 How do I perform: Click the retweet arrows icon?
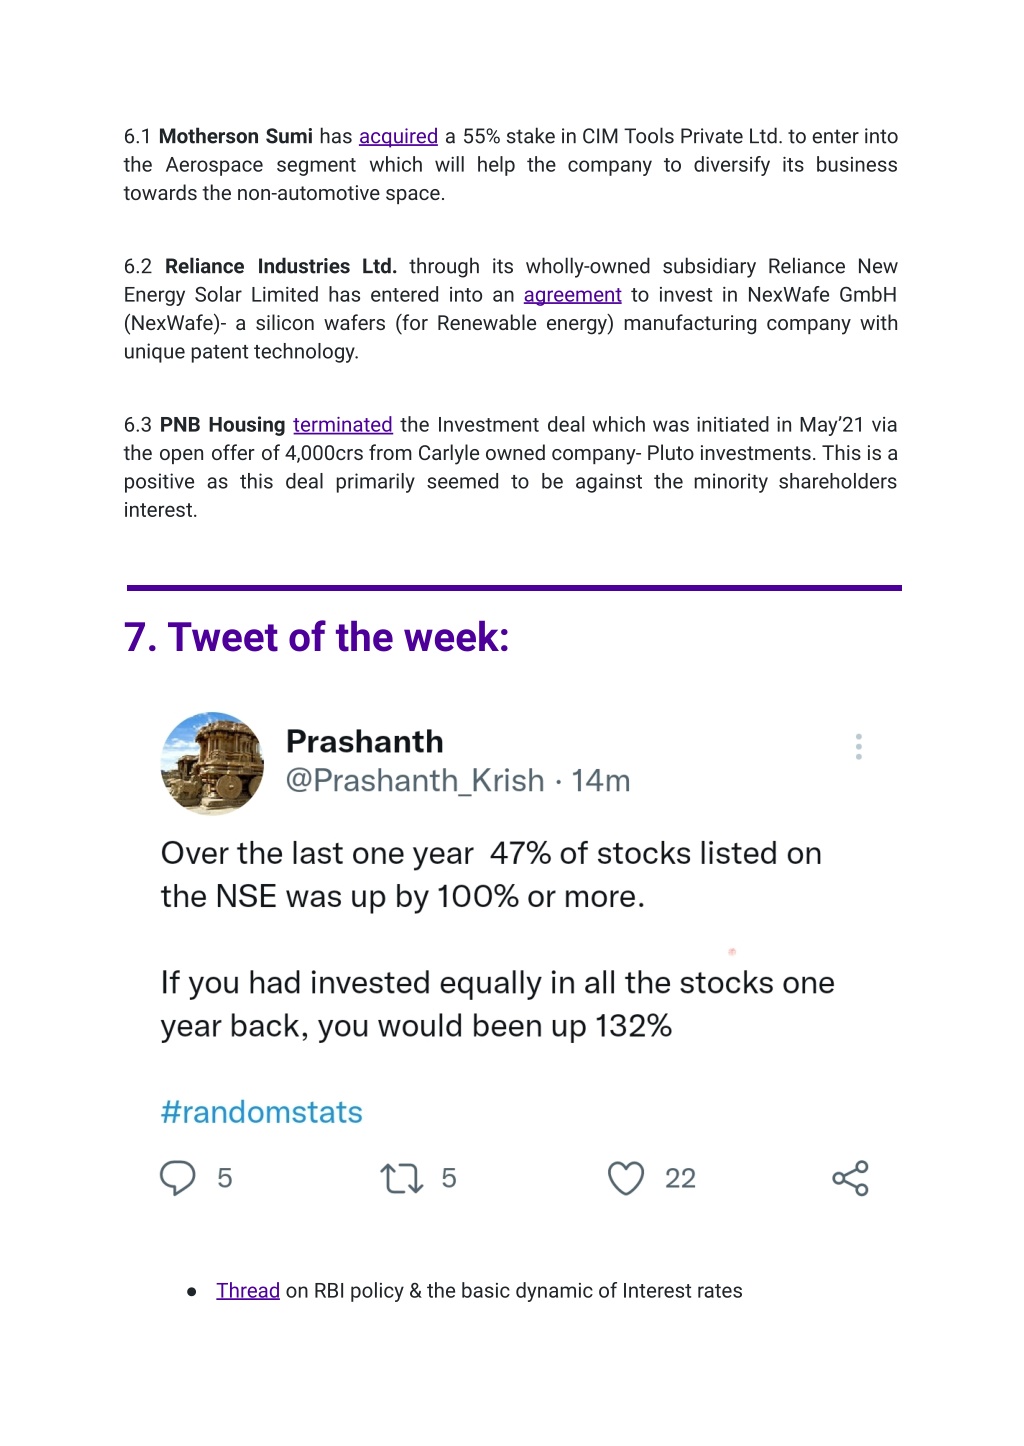402,1179
